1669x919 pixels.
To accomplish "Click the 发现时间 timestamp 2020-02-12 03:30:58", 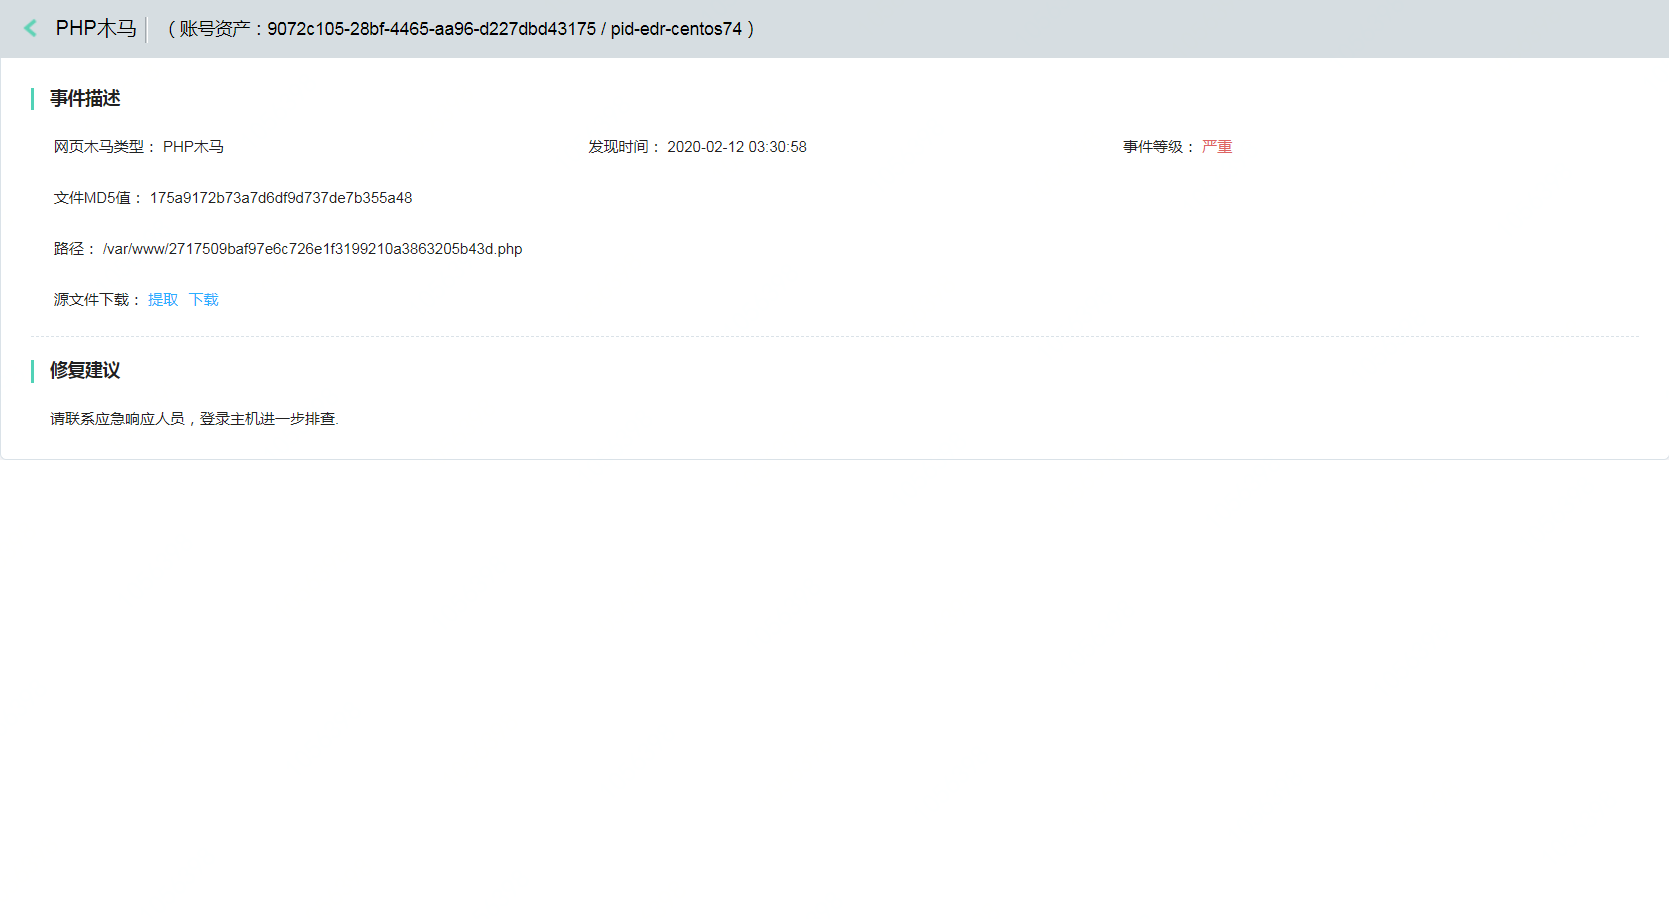I will pos(736,146).
